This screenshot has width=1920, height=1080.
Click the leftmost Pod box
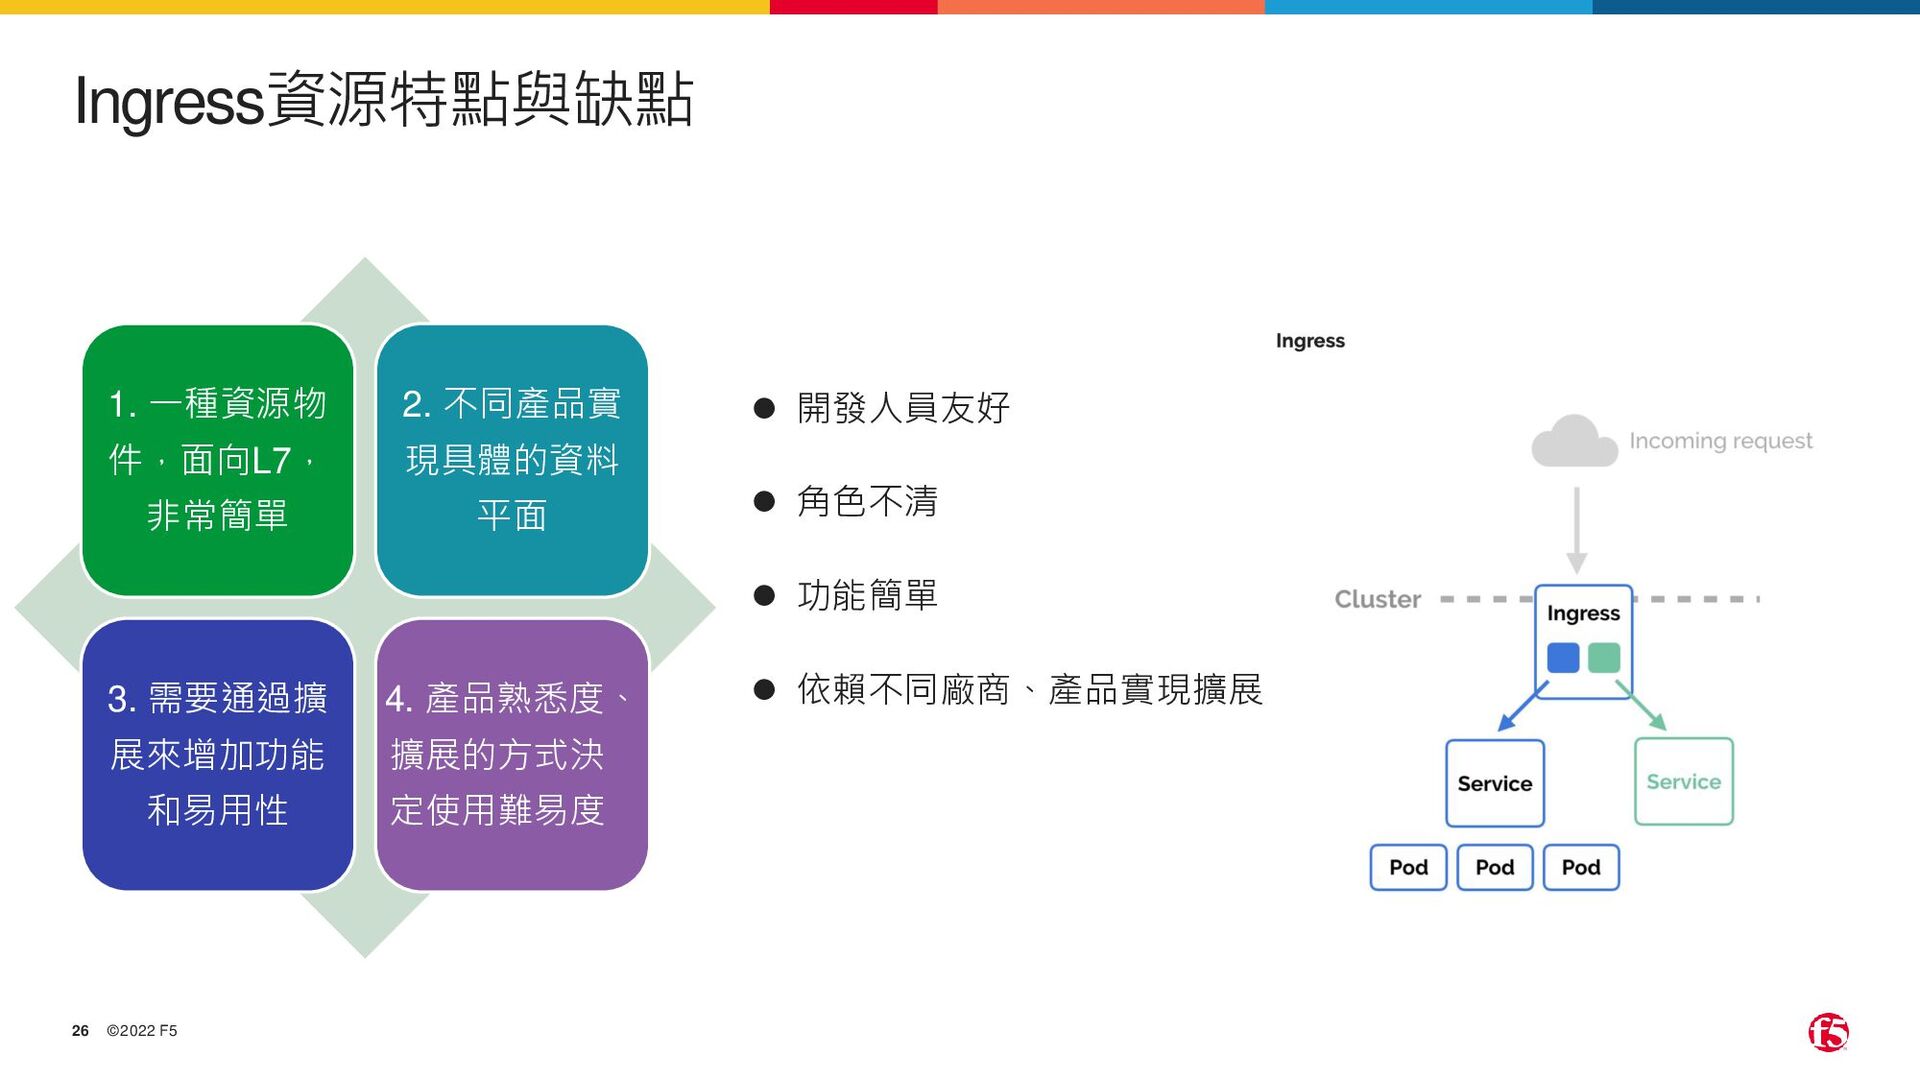[1408, 867]
